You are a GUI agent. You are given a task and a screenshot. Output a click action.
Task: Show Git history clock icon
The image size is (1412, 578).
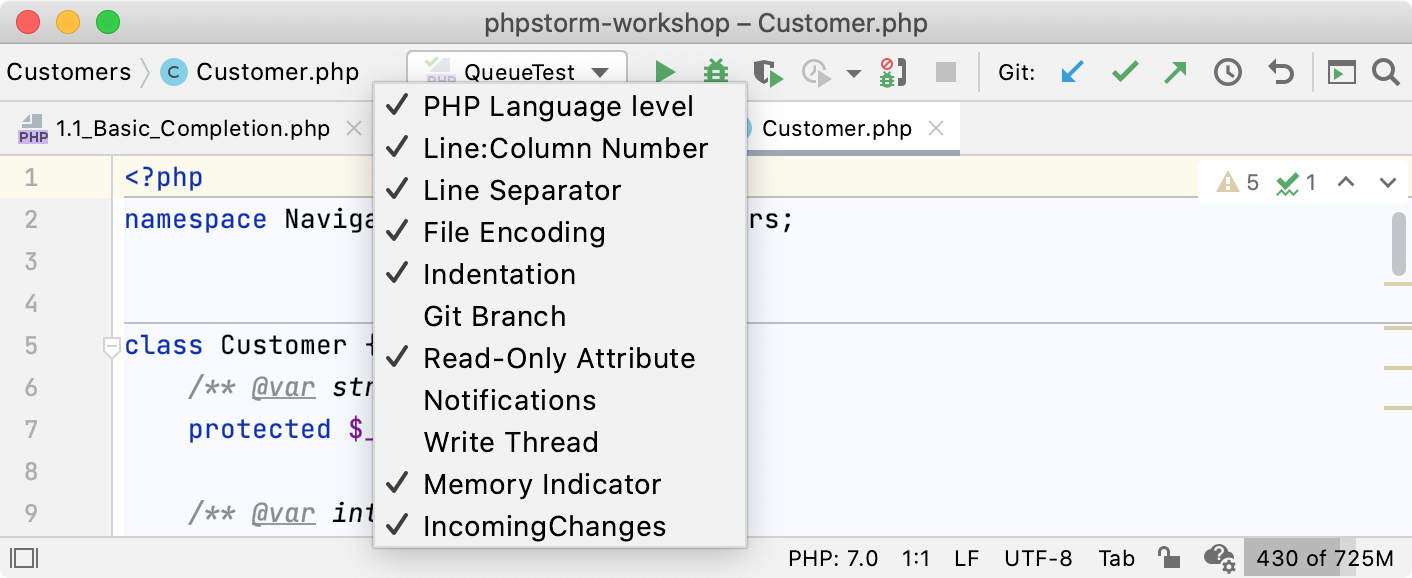tap(1228, 72)
